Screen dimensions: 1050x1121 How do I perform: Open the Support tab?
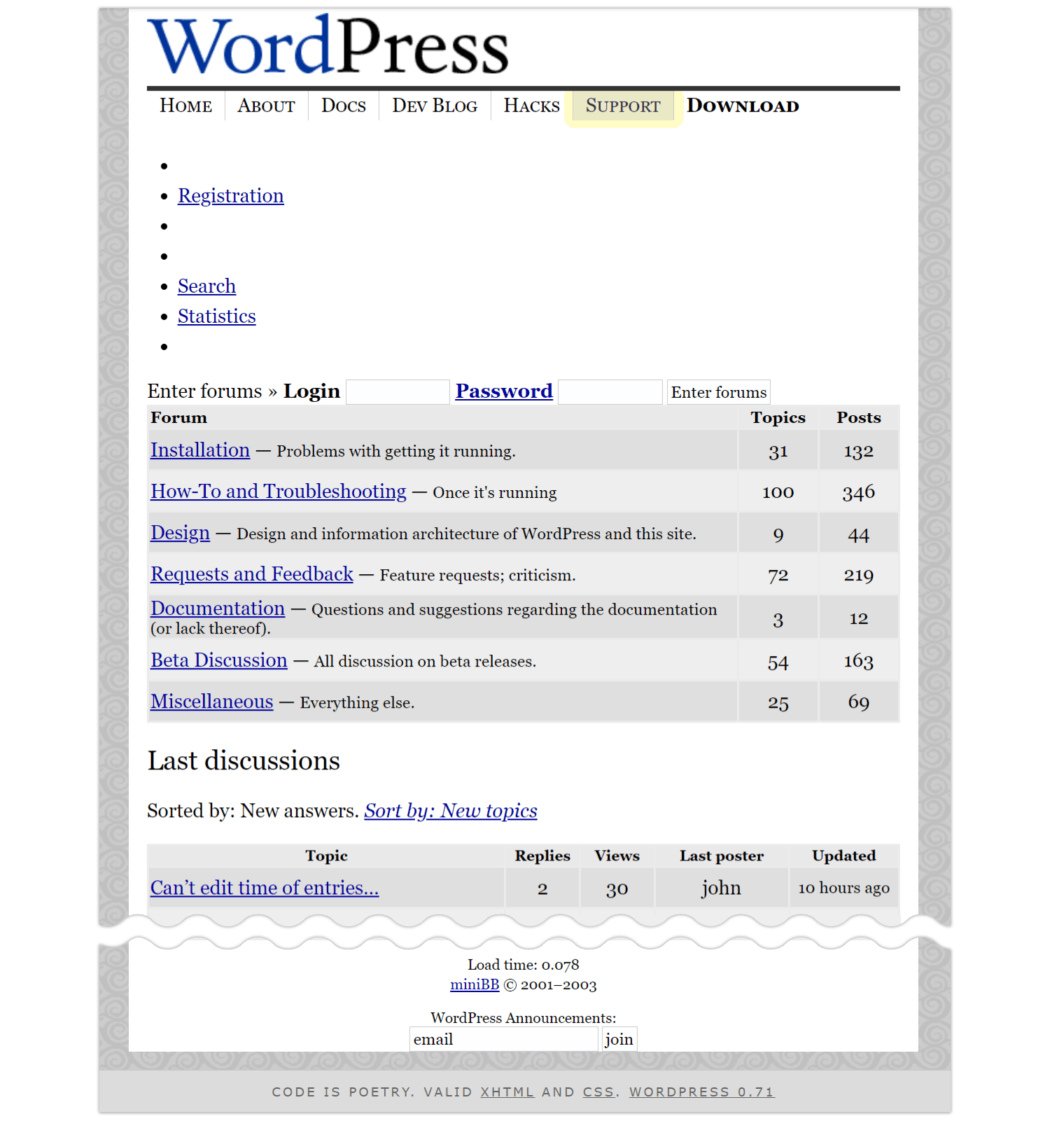point(623,106)
